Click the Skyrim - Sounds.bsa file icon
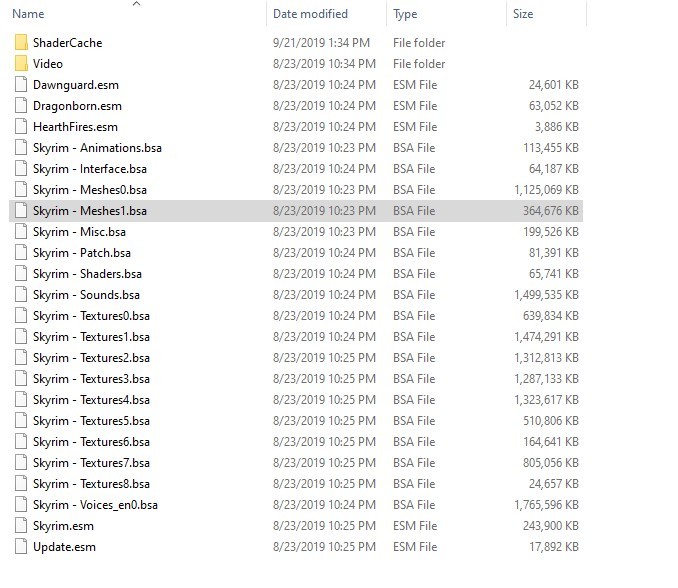Image resolution: width=678 pixels, height=588 pixels. [x=21, y=295]
